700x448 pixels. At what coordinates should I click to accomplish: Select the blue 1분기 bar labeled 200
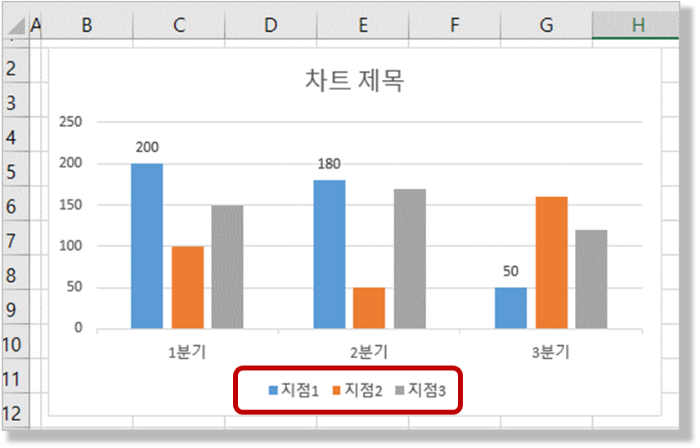(x=147, y=246)
